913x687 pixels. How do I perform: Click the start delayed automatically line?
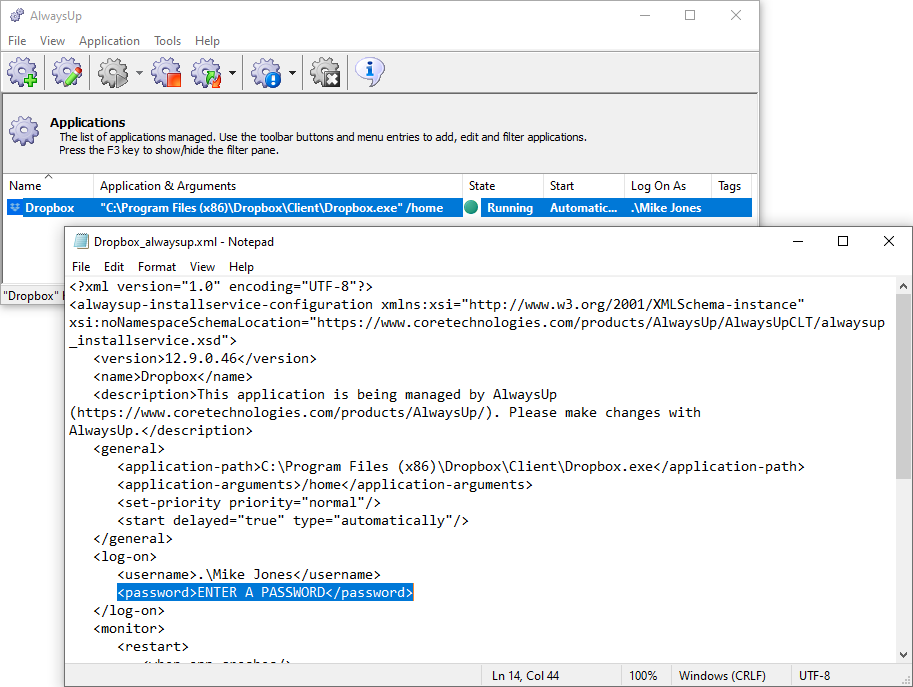pos(293,521)
